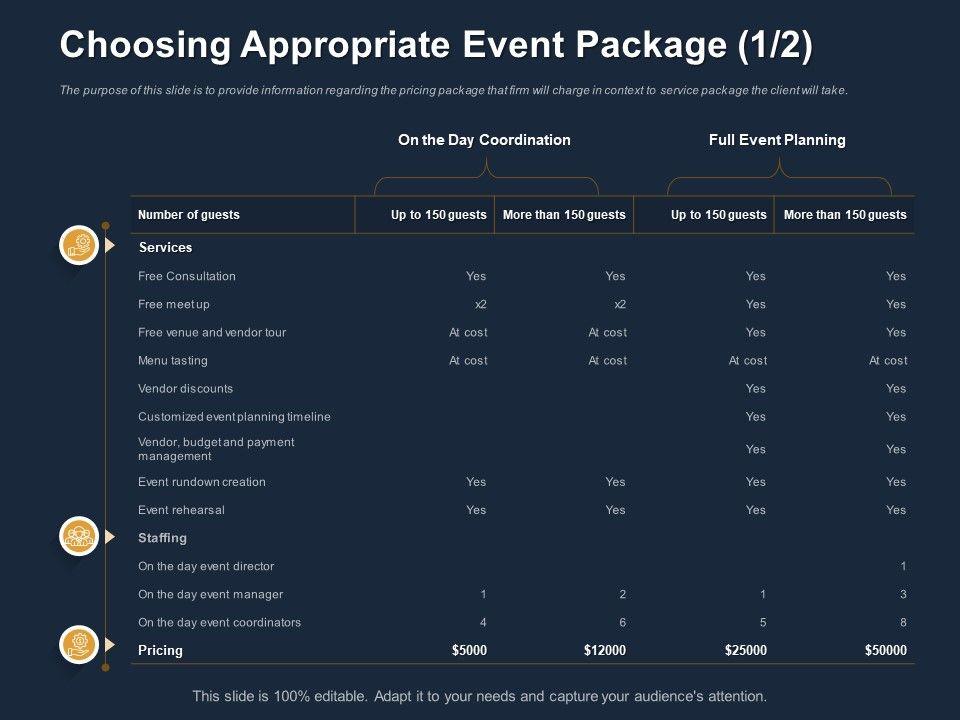This screenshot has width=960, height=720.
Task: Click the arrow pointer beside Services
Action: (x=110, y=245)
